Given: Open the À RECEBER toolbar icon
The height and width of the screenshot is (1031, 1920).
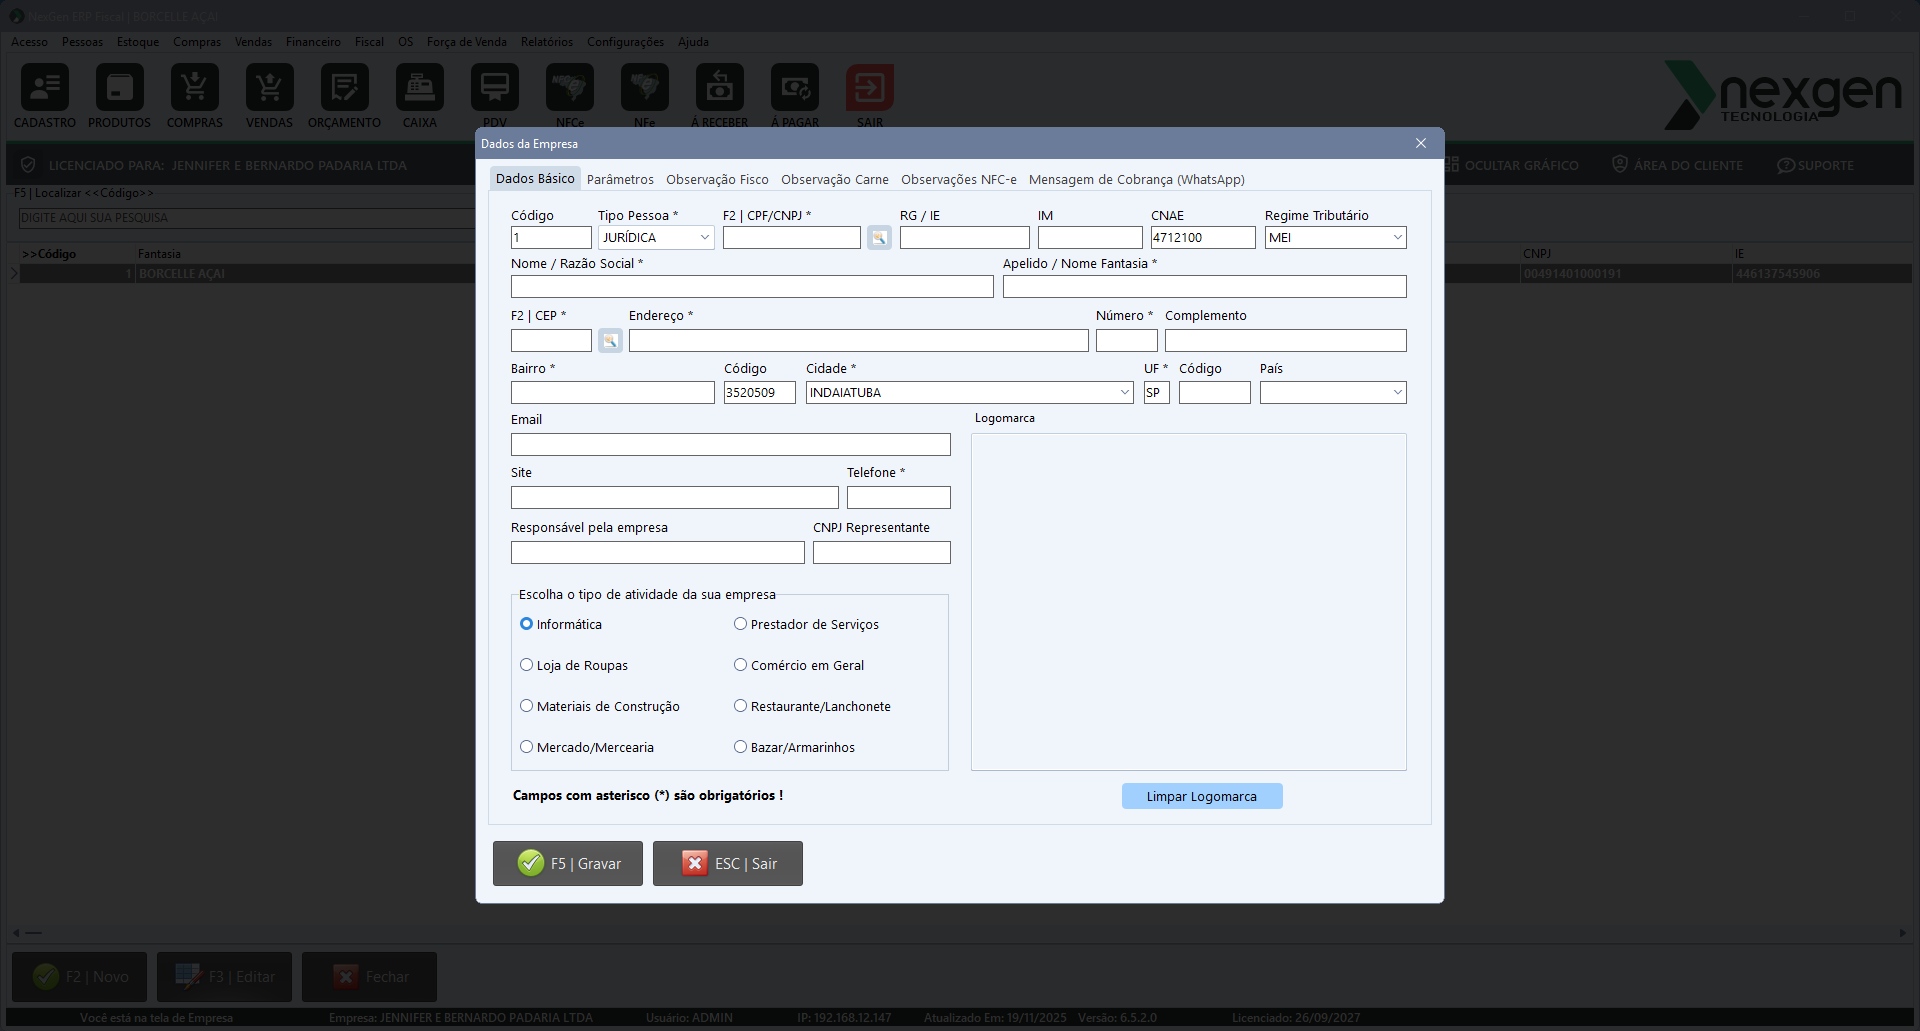Looking at the screenshot, I should 720,89.
